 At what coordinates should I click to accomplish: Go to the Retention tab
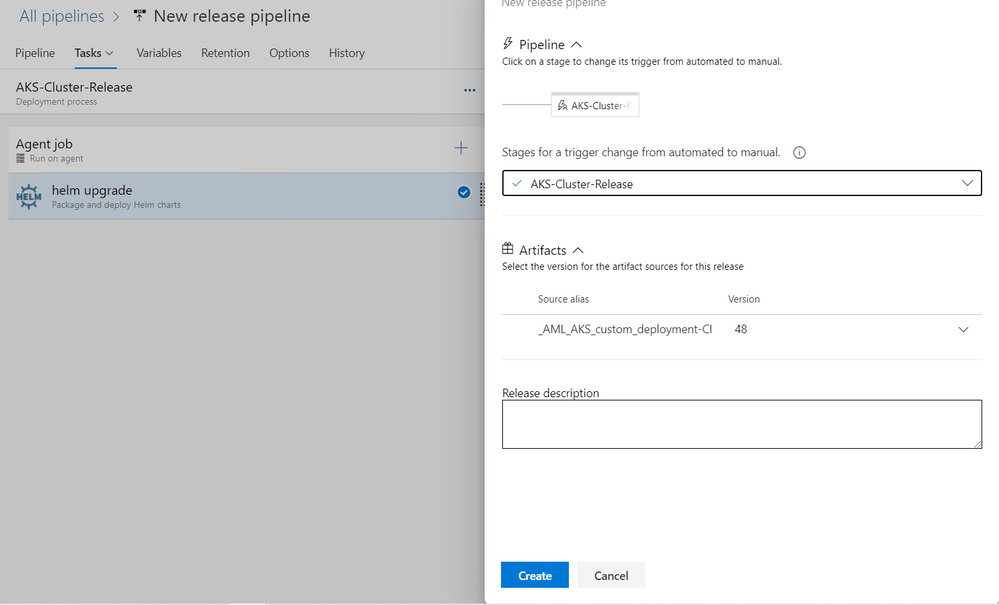(x=226, y=53)
